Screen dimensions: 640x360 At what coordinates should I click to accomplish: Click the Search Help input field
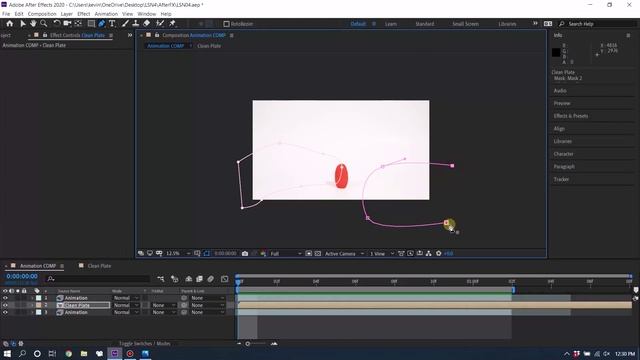pos(598,24)
